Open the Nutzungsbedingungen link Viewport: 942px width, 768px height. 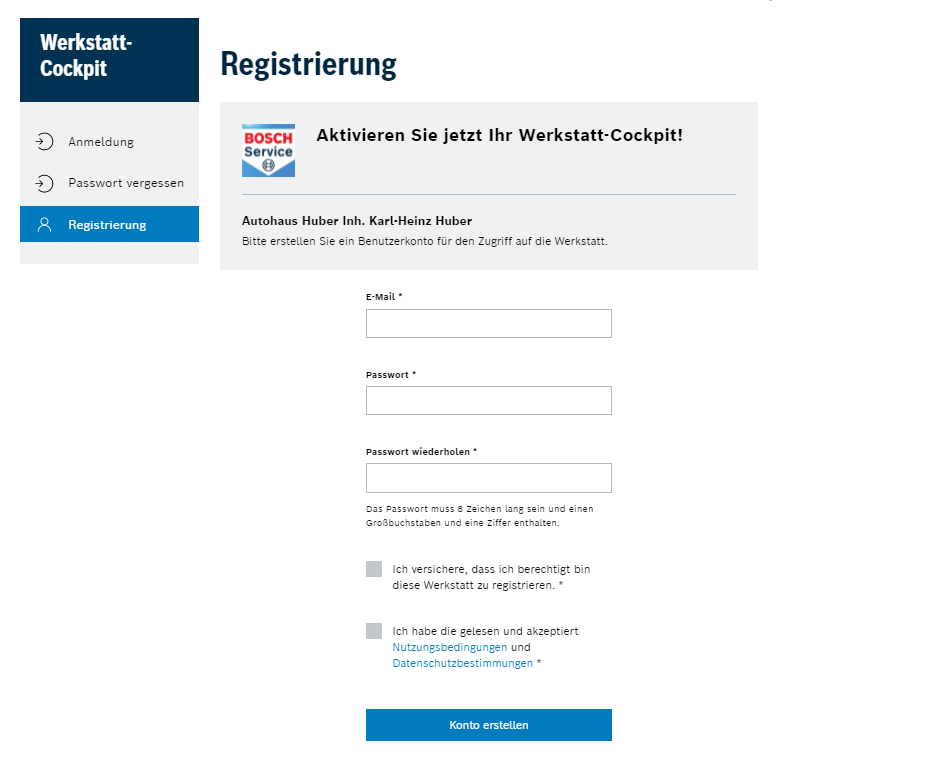[449, 647]
